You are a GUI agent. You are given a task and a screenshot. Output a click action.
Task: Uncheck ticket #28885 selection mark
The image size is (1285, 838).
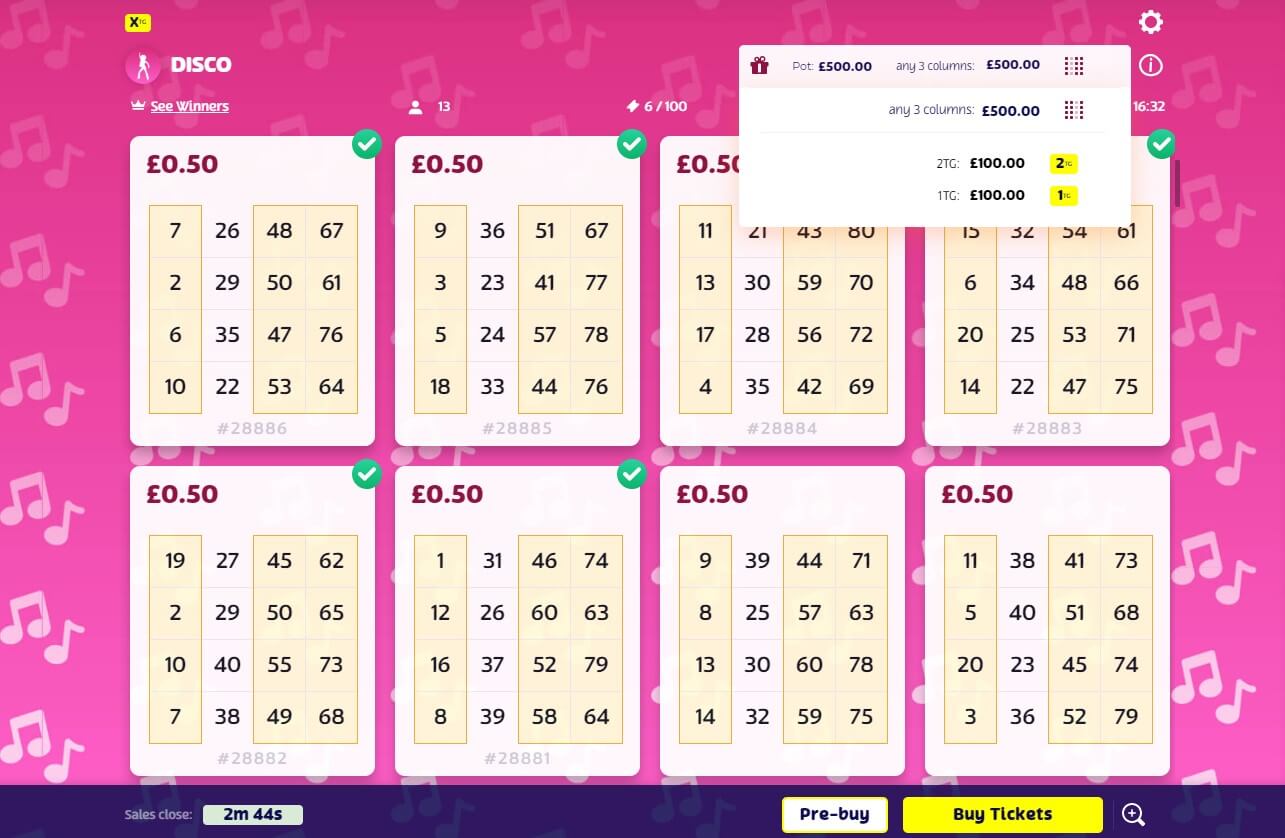632,145
